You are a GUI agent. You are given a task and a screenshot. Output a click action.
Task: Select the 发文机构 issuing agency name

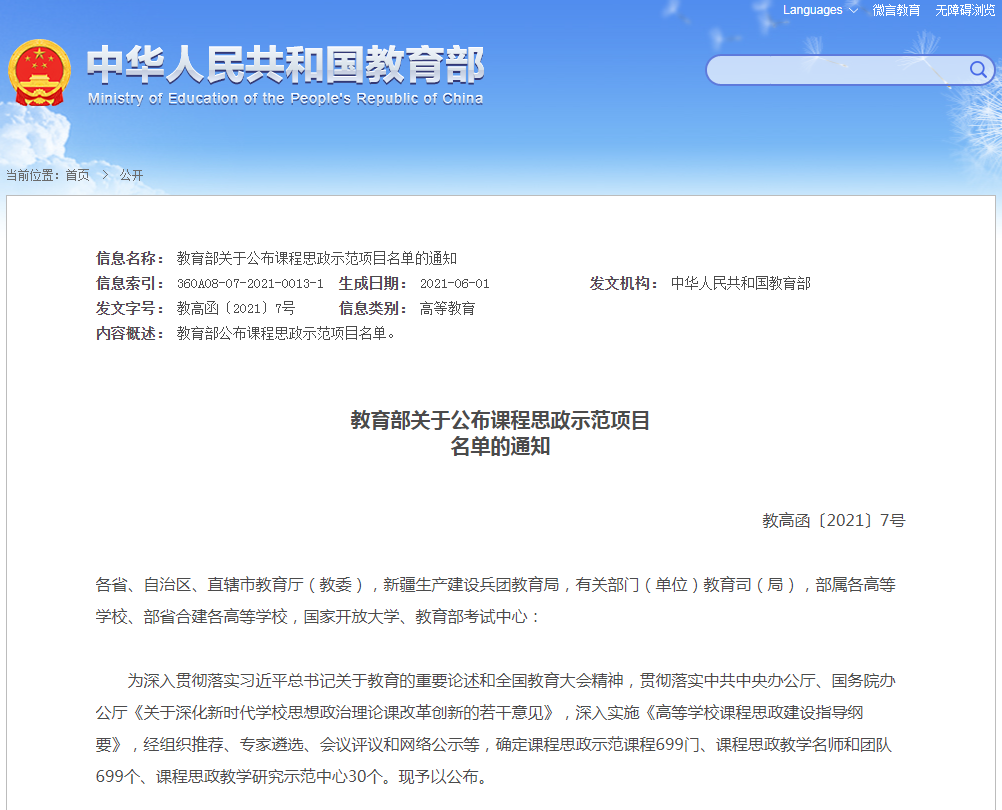click(x=742, y=282)
